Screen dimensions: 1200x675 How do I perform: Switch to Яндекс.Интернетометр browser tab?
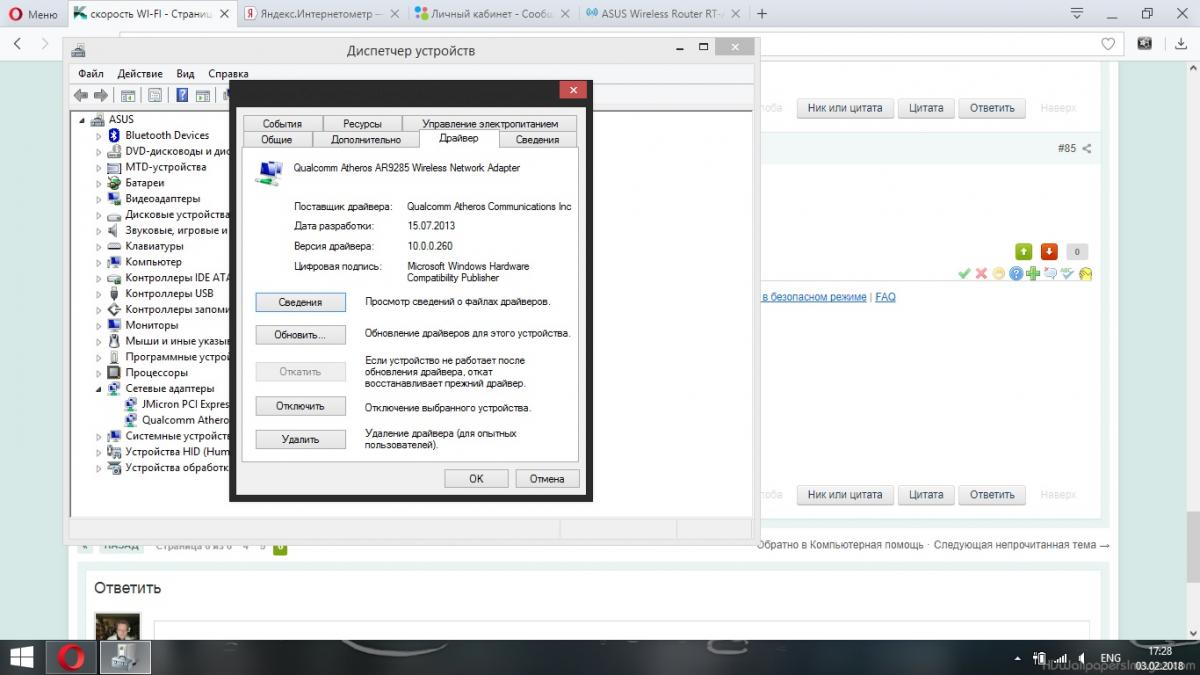(x=322, y=14)
